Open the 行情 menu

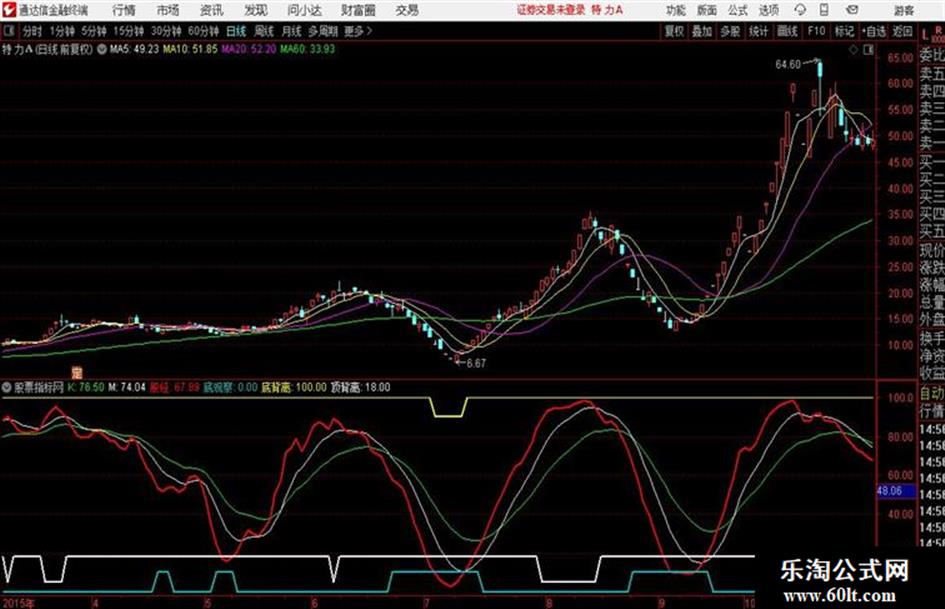pos(124,10)
